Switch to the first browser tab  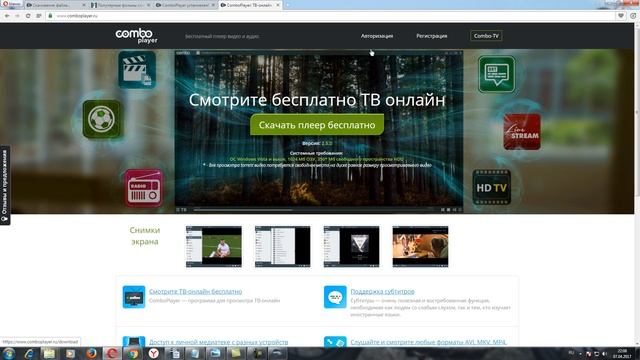tap(55, 5)
